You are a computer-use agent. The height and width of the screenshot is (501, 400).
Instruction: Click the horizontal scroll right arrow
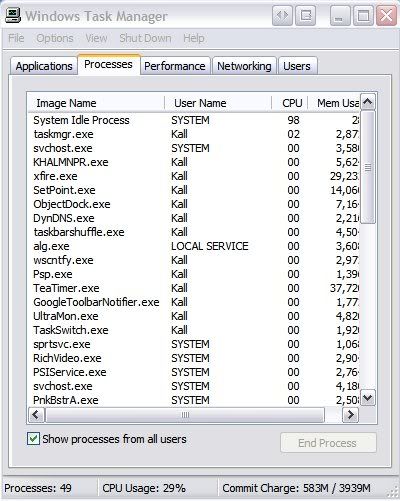point(350,415)
